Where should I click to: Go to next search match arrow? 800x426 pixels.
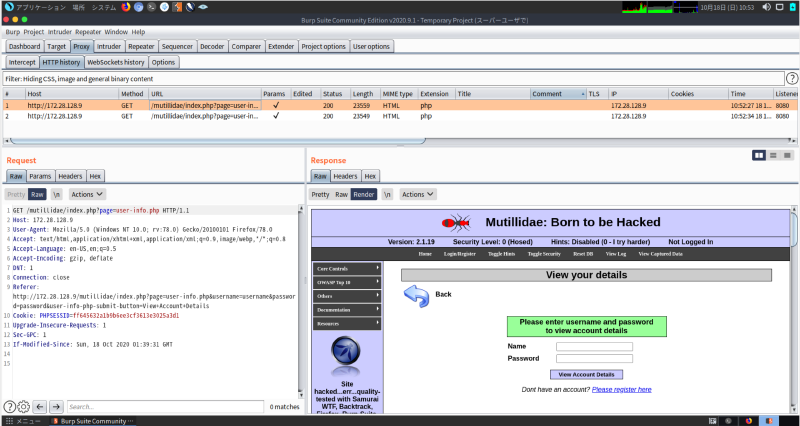click(x=56, y=407)
